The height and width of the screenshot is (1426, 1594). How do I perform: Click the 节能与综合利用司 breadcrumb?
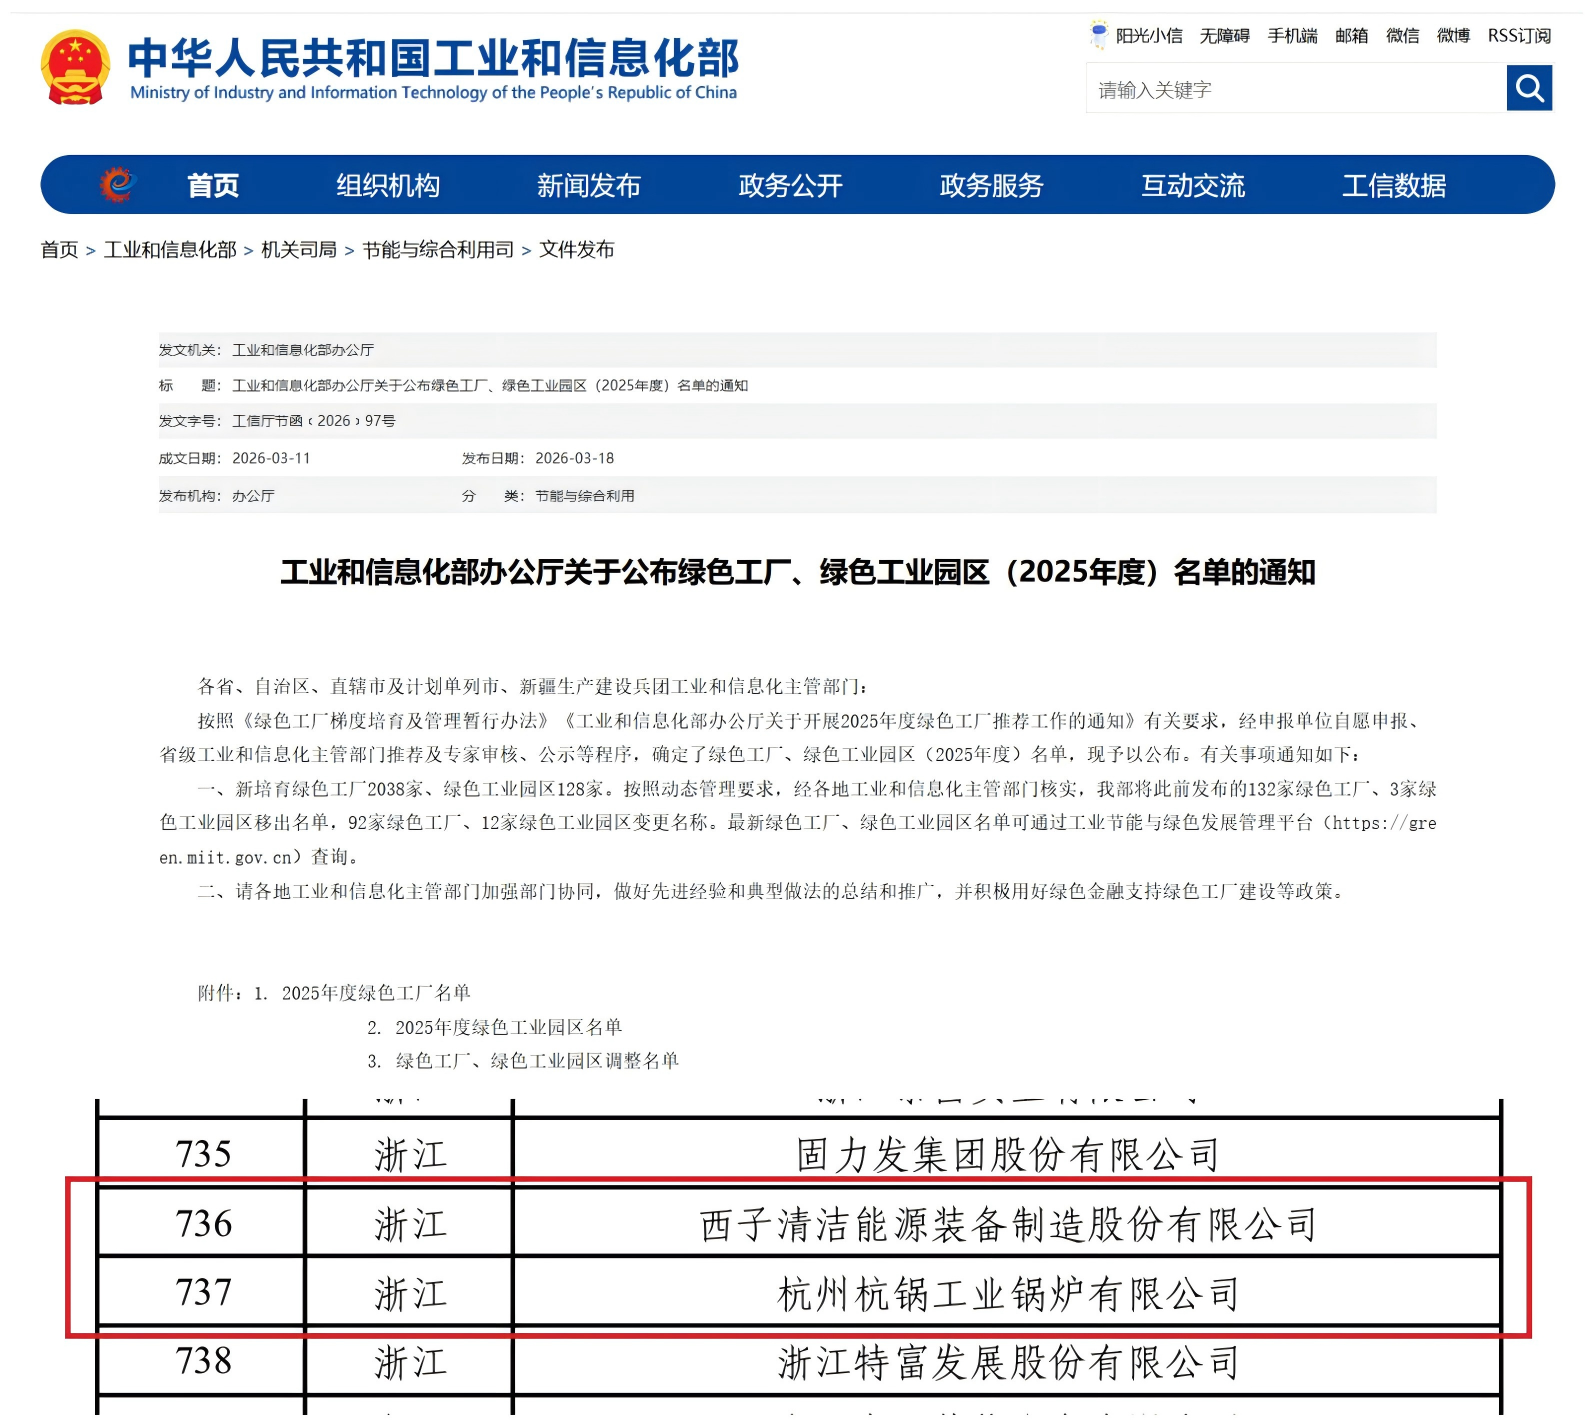tap(438, 250)
